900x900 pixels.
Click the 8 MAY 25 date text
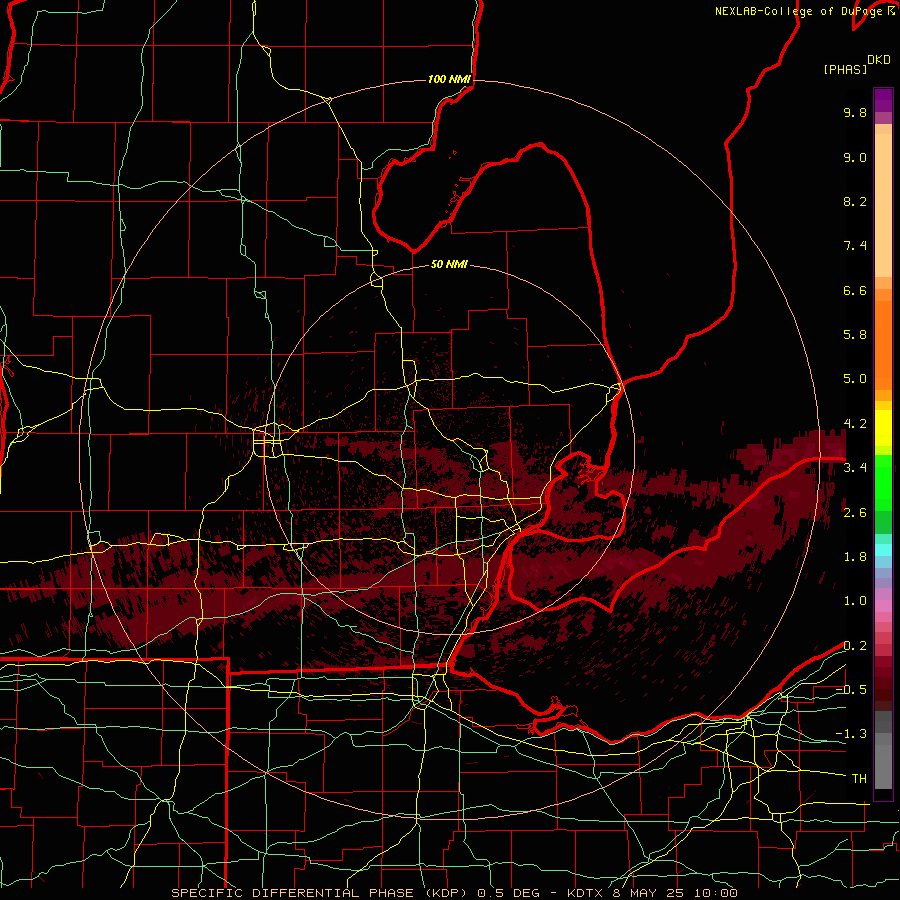[x=650, y=893]
